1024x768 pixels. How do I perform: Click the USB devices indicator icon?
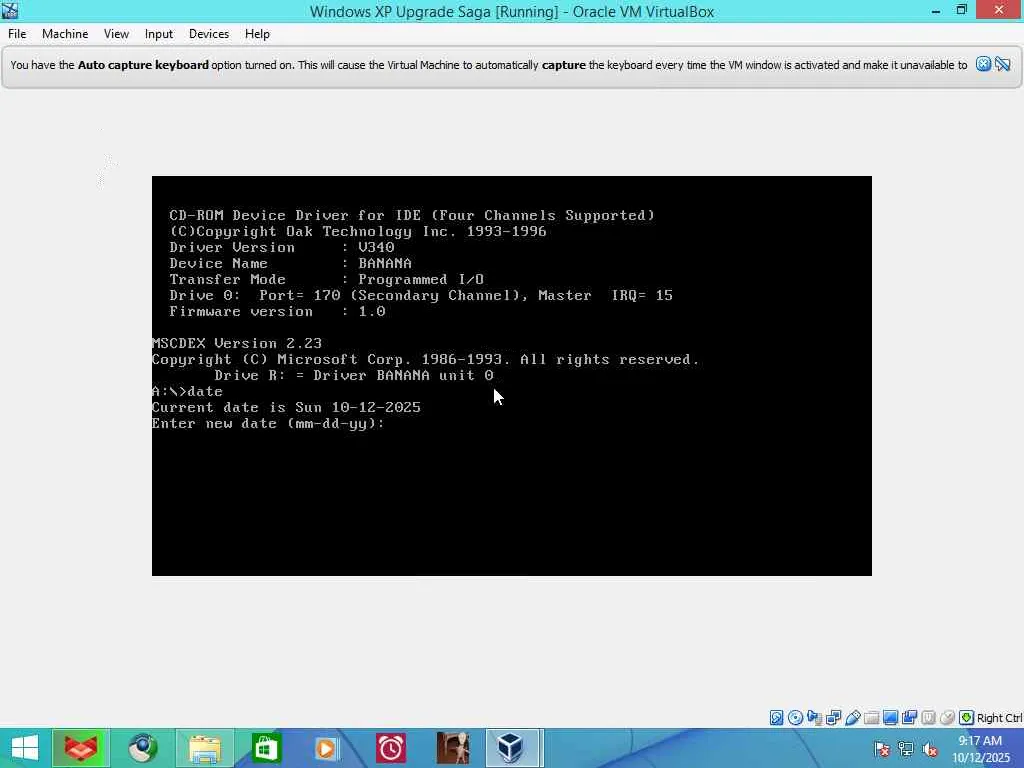tap(852, 718)
